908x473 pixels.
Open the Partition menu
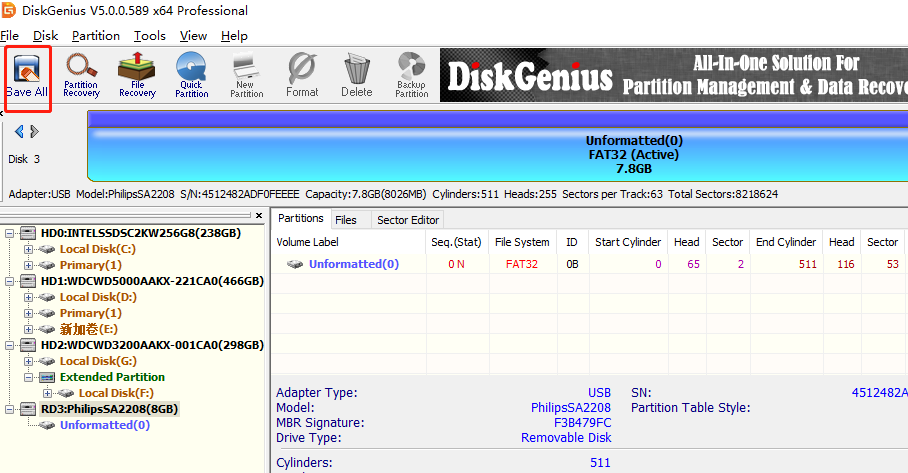tap(96, 36)
